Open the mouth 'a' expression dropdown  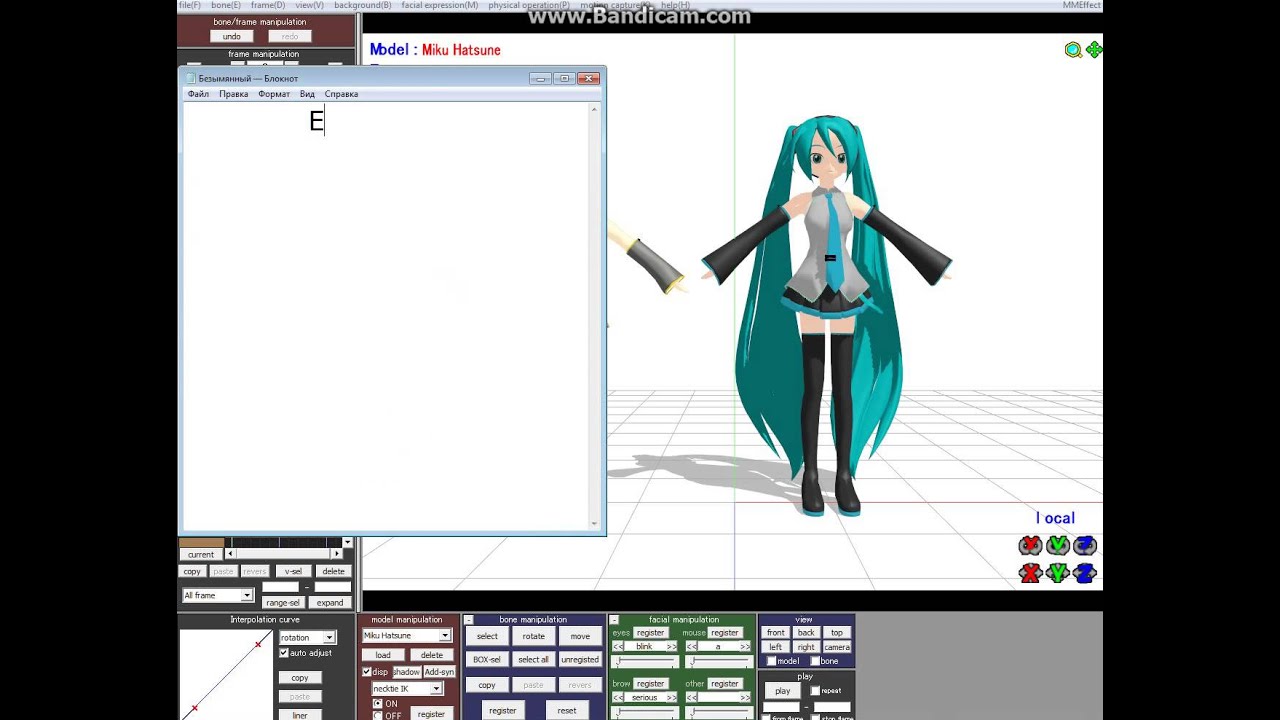pos(718,647)
